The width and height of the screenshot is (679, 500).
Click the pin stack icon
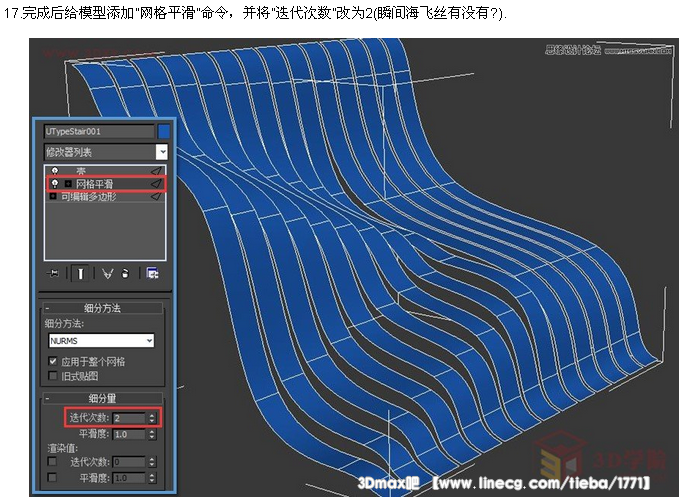coord(52,274)
